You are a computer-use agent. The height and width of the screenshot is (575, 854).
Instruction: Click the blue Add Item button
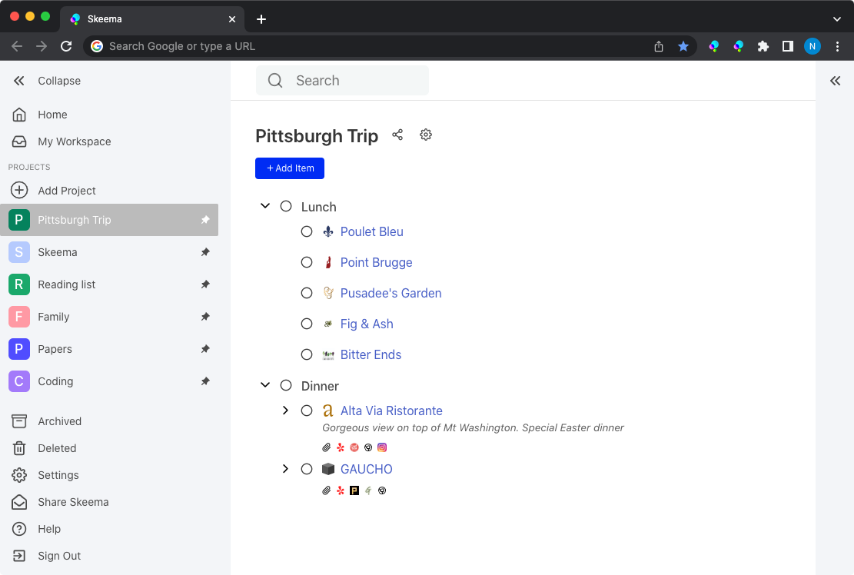290,168
